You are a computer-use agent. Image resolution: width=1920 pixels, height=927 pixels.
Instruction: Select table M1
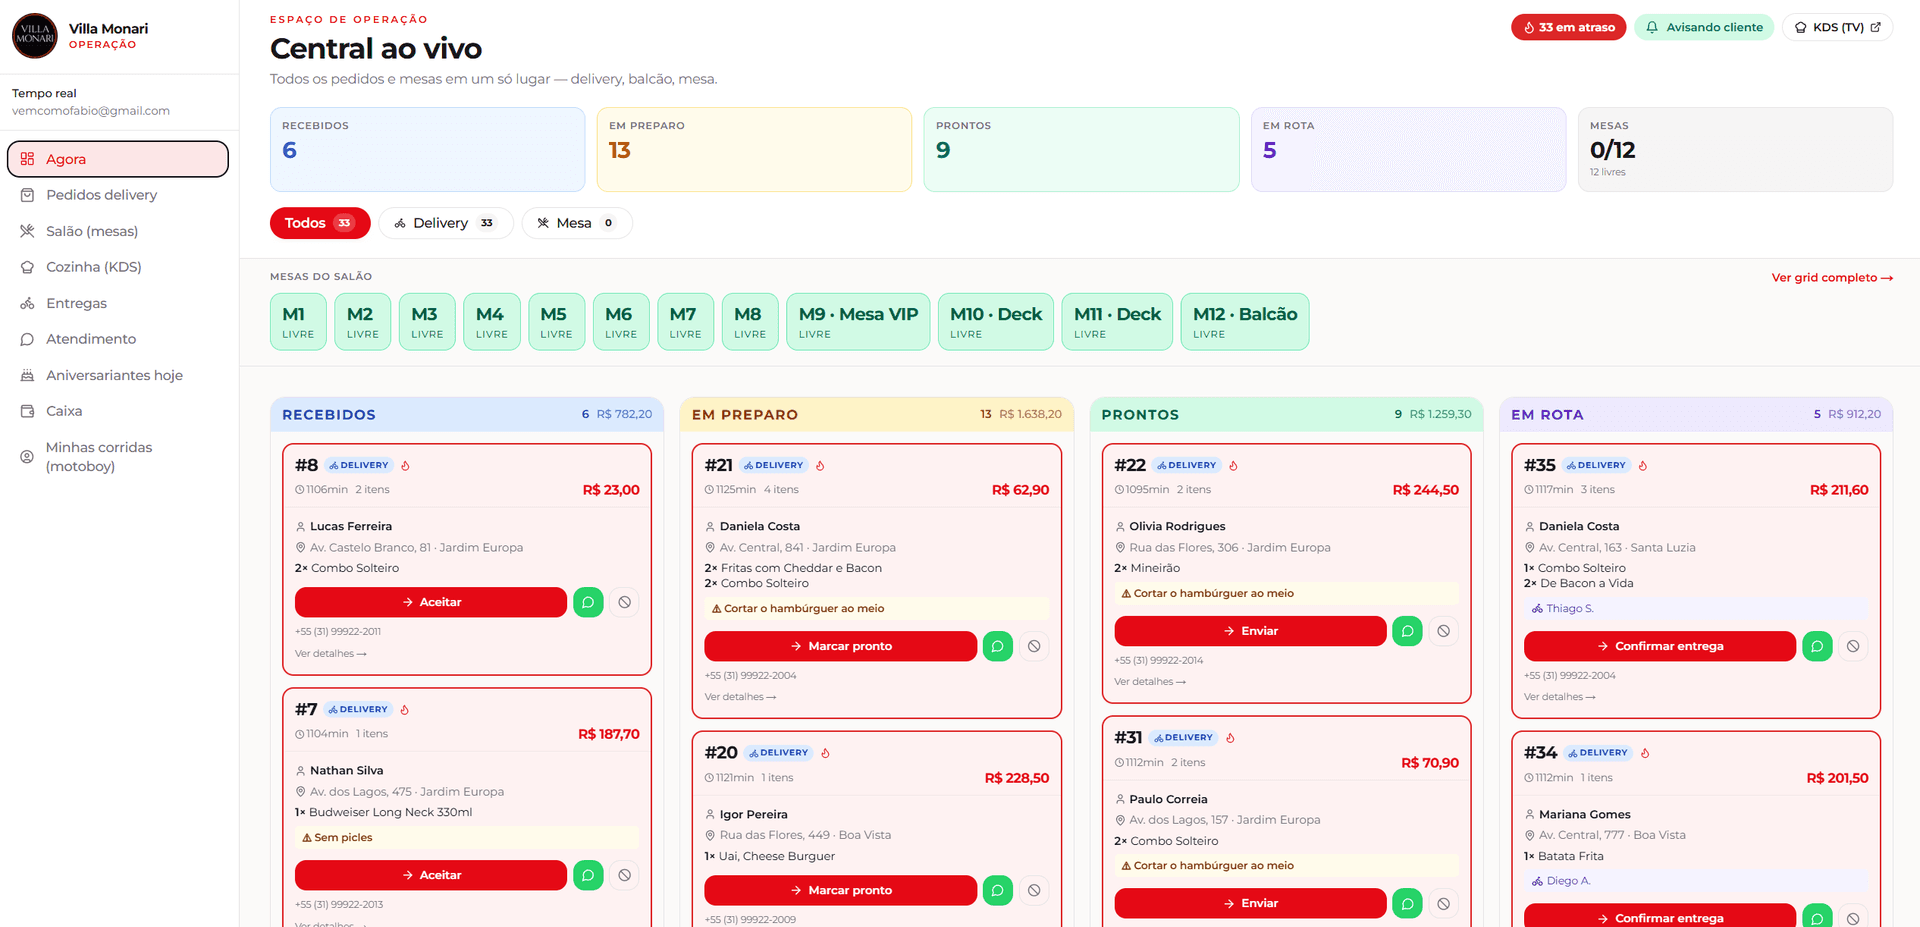[298, 322]
